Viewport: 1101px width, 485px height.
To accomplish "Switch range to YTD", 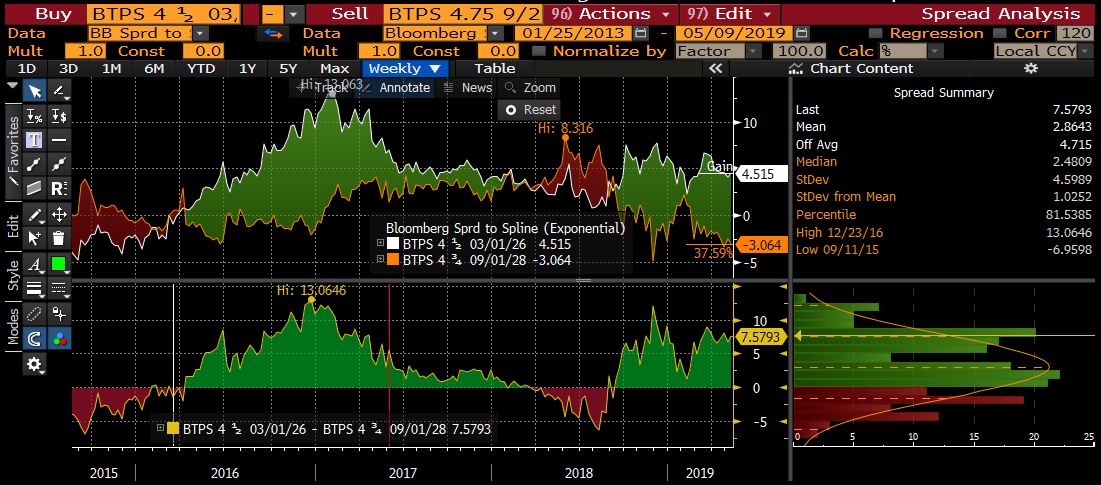I will tap(201, 68).
